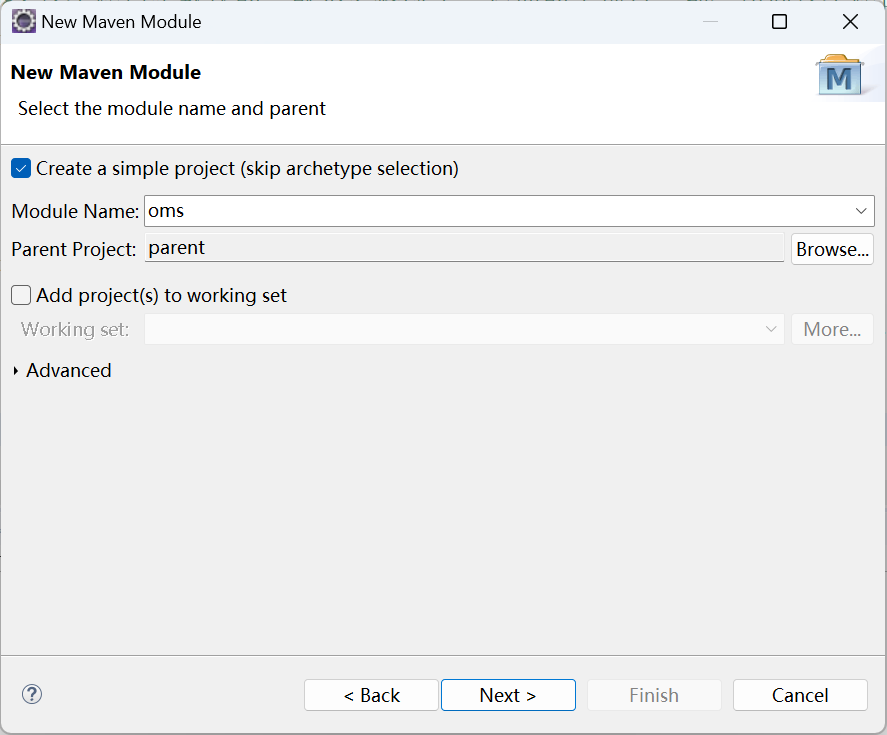Viewport: 887px width, 735px height.
Task: Maximize the New Maven Module window
Action: click(x=779, y=21)
